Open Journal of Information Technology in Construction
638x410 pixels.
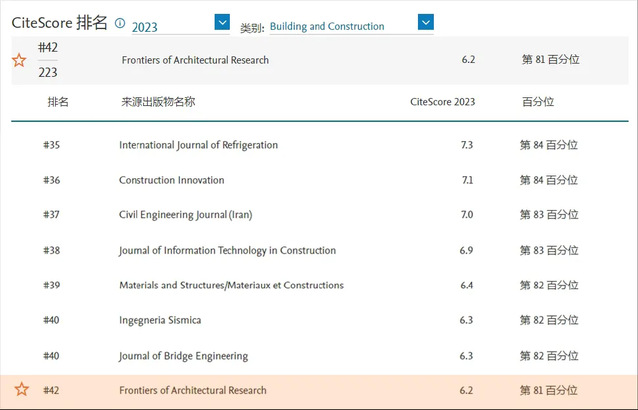(227, 250)
